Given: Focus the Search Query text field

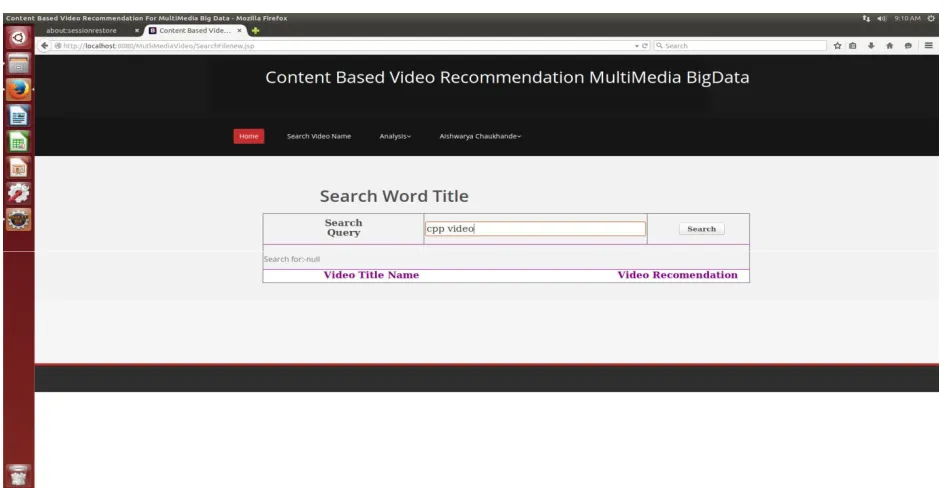Looking at the screenshot, I should click(x=535, y=229).
